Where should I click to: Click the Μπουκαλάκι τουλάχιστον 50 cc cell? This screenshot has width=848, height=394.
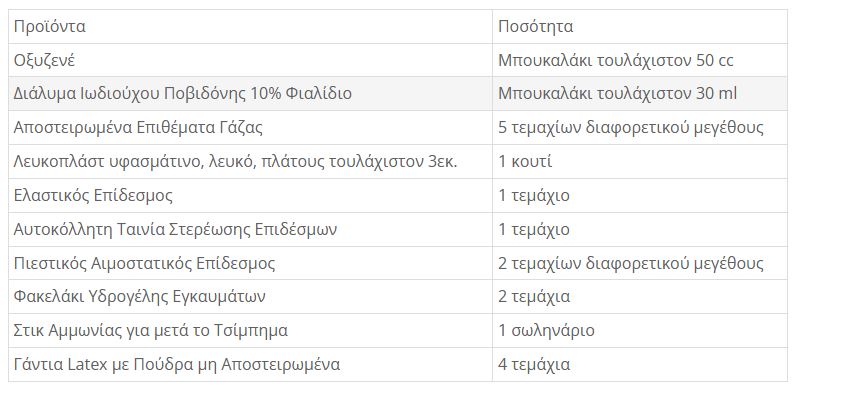click(x=640, y=60)
